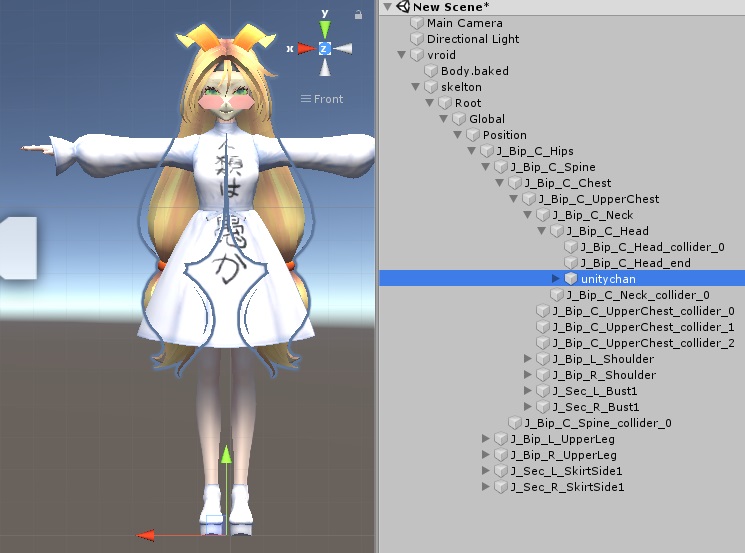Collapse the J_Bip_C_UpperChest arrow
Screen dimensions: 745x553
coord(514,199)
